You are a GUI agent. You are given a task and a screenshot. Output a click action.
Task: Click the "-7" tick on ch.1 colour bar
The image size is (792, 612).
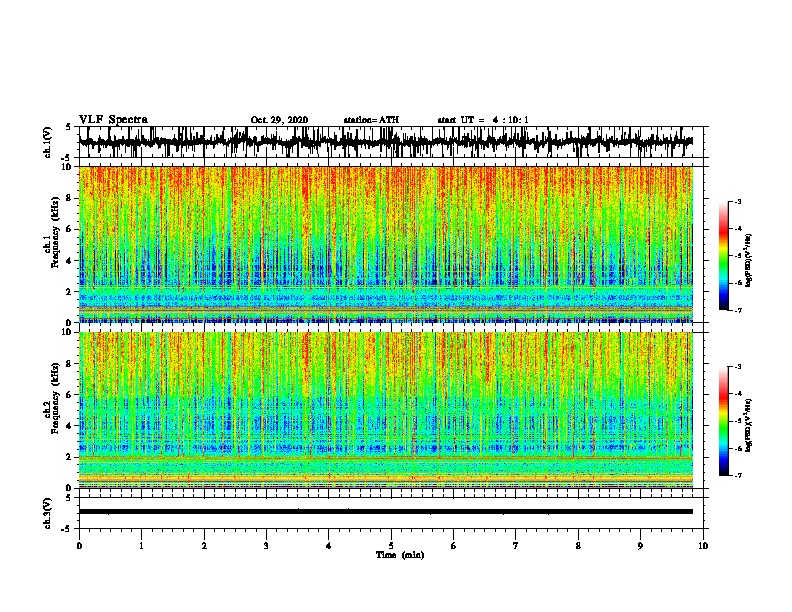pyautogui.click(x=738, y=310)
